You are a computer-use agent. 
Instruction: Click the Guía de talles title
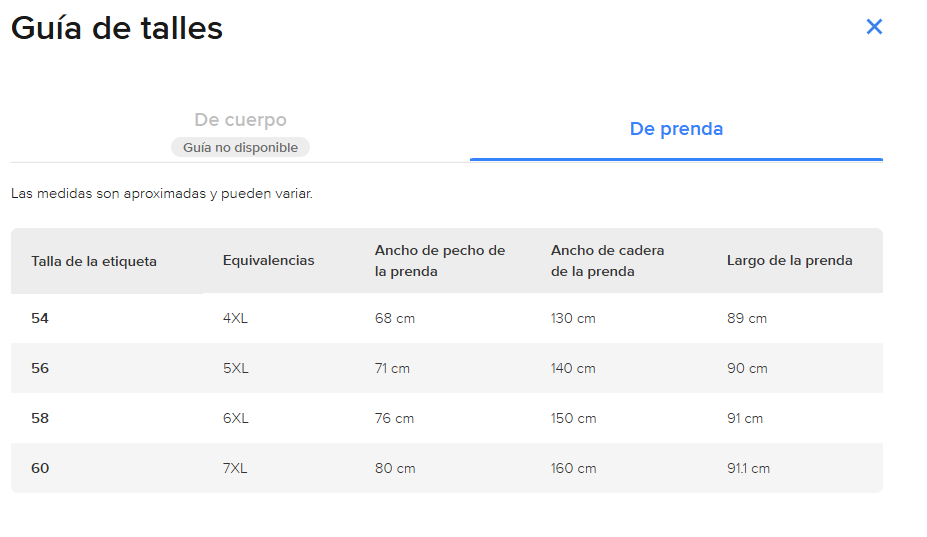click(117, 28)
